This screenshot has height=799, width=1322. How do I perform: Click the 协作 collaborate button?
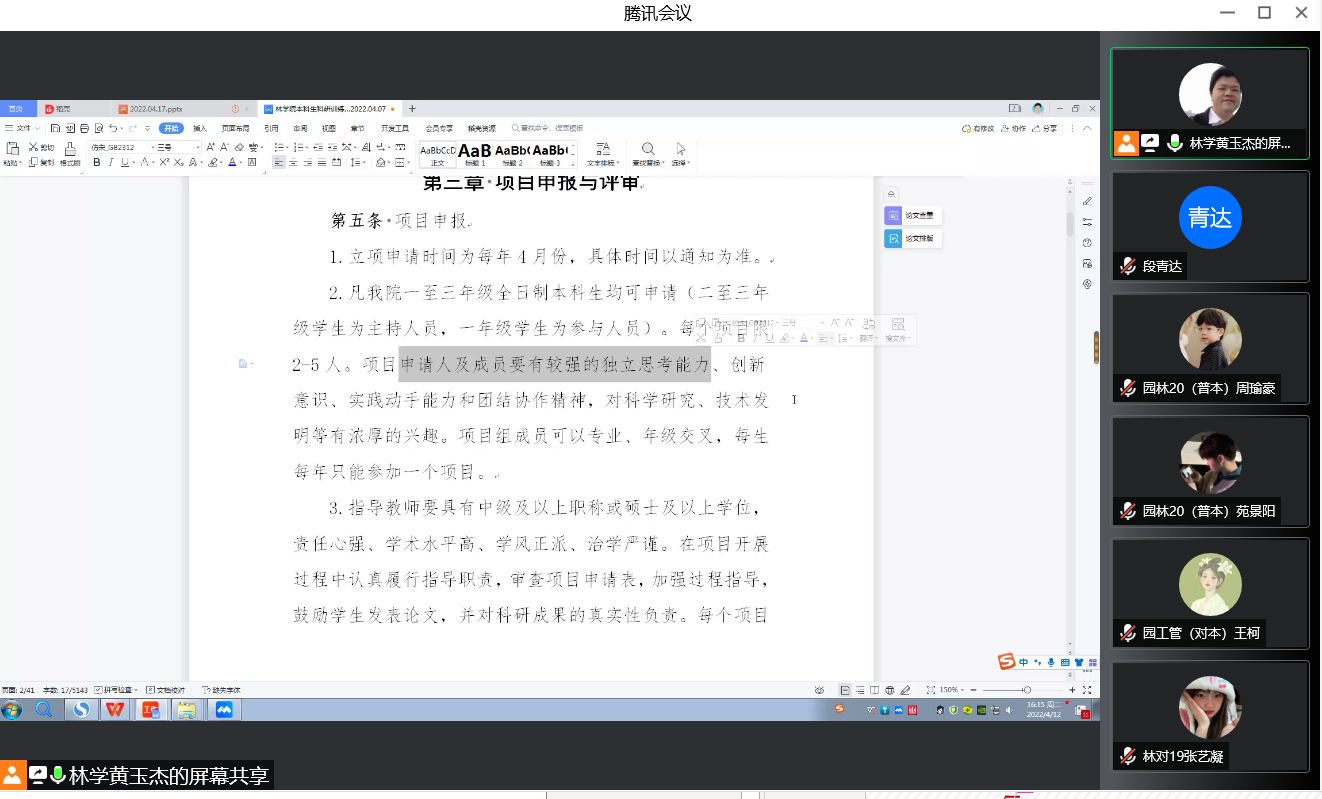tap(1014, 128)
